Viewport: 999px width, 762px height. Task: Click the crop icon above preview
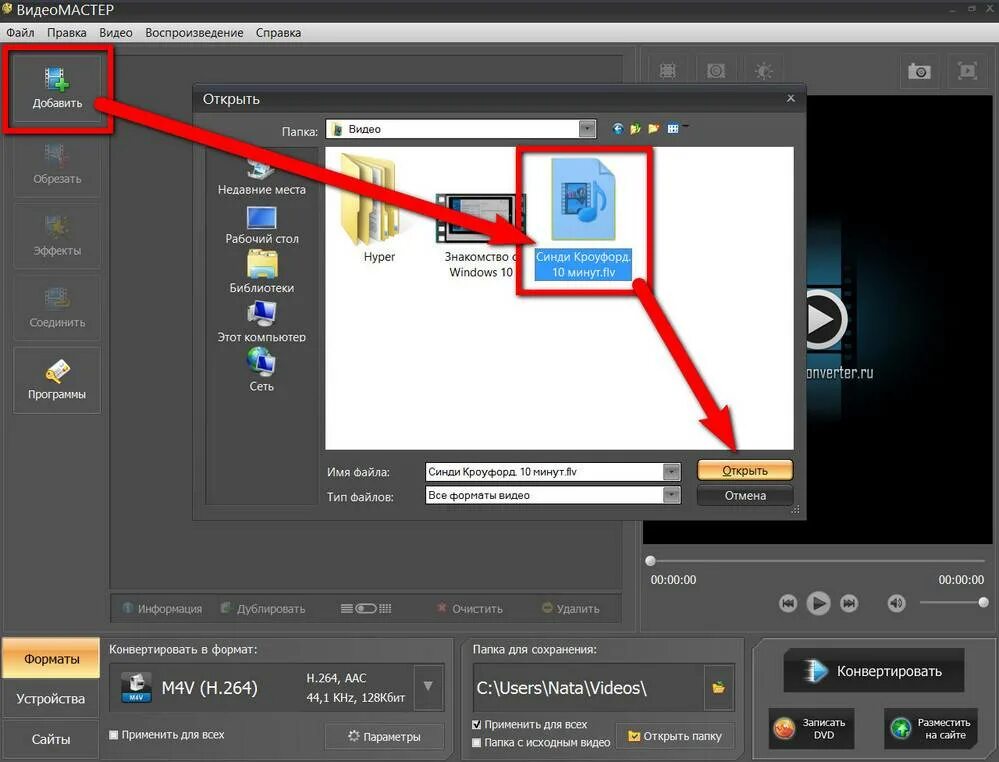667,71
